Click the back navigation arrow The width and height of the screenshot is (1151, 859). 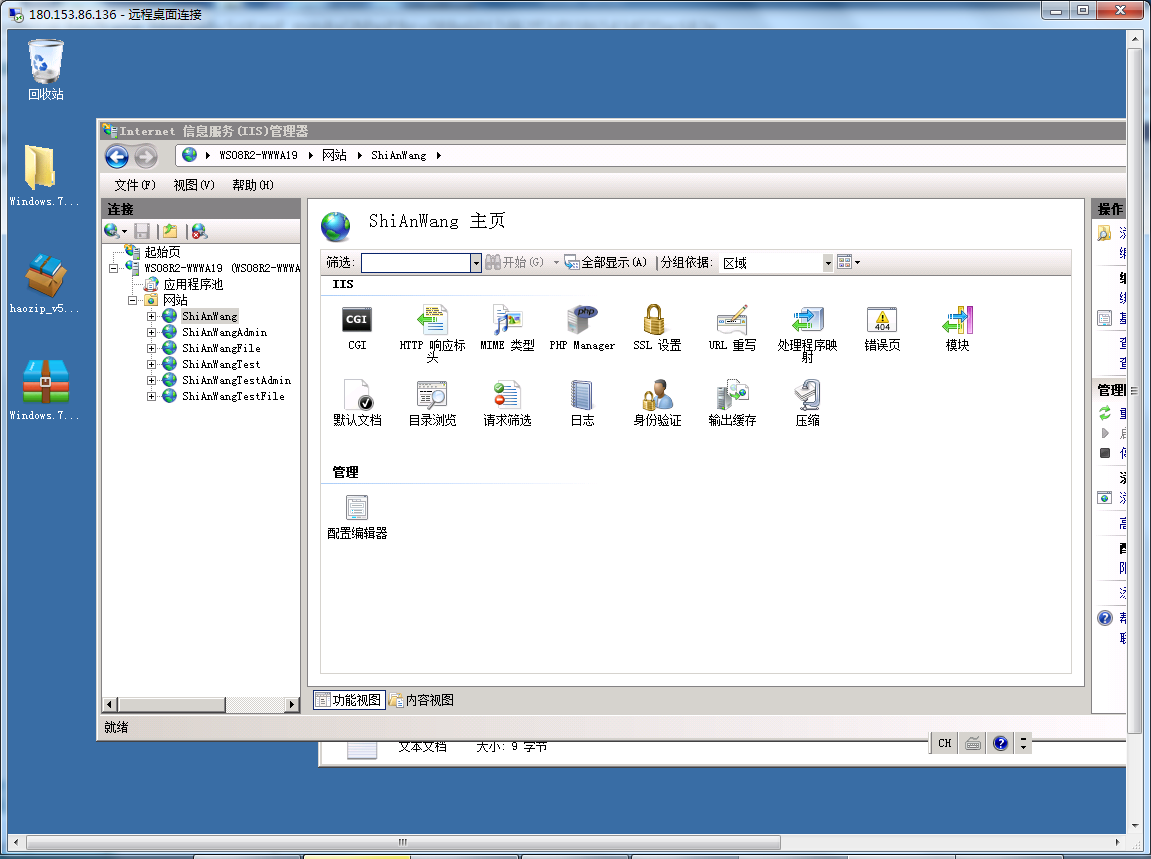[x=117, y=156]
